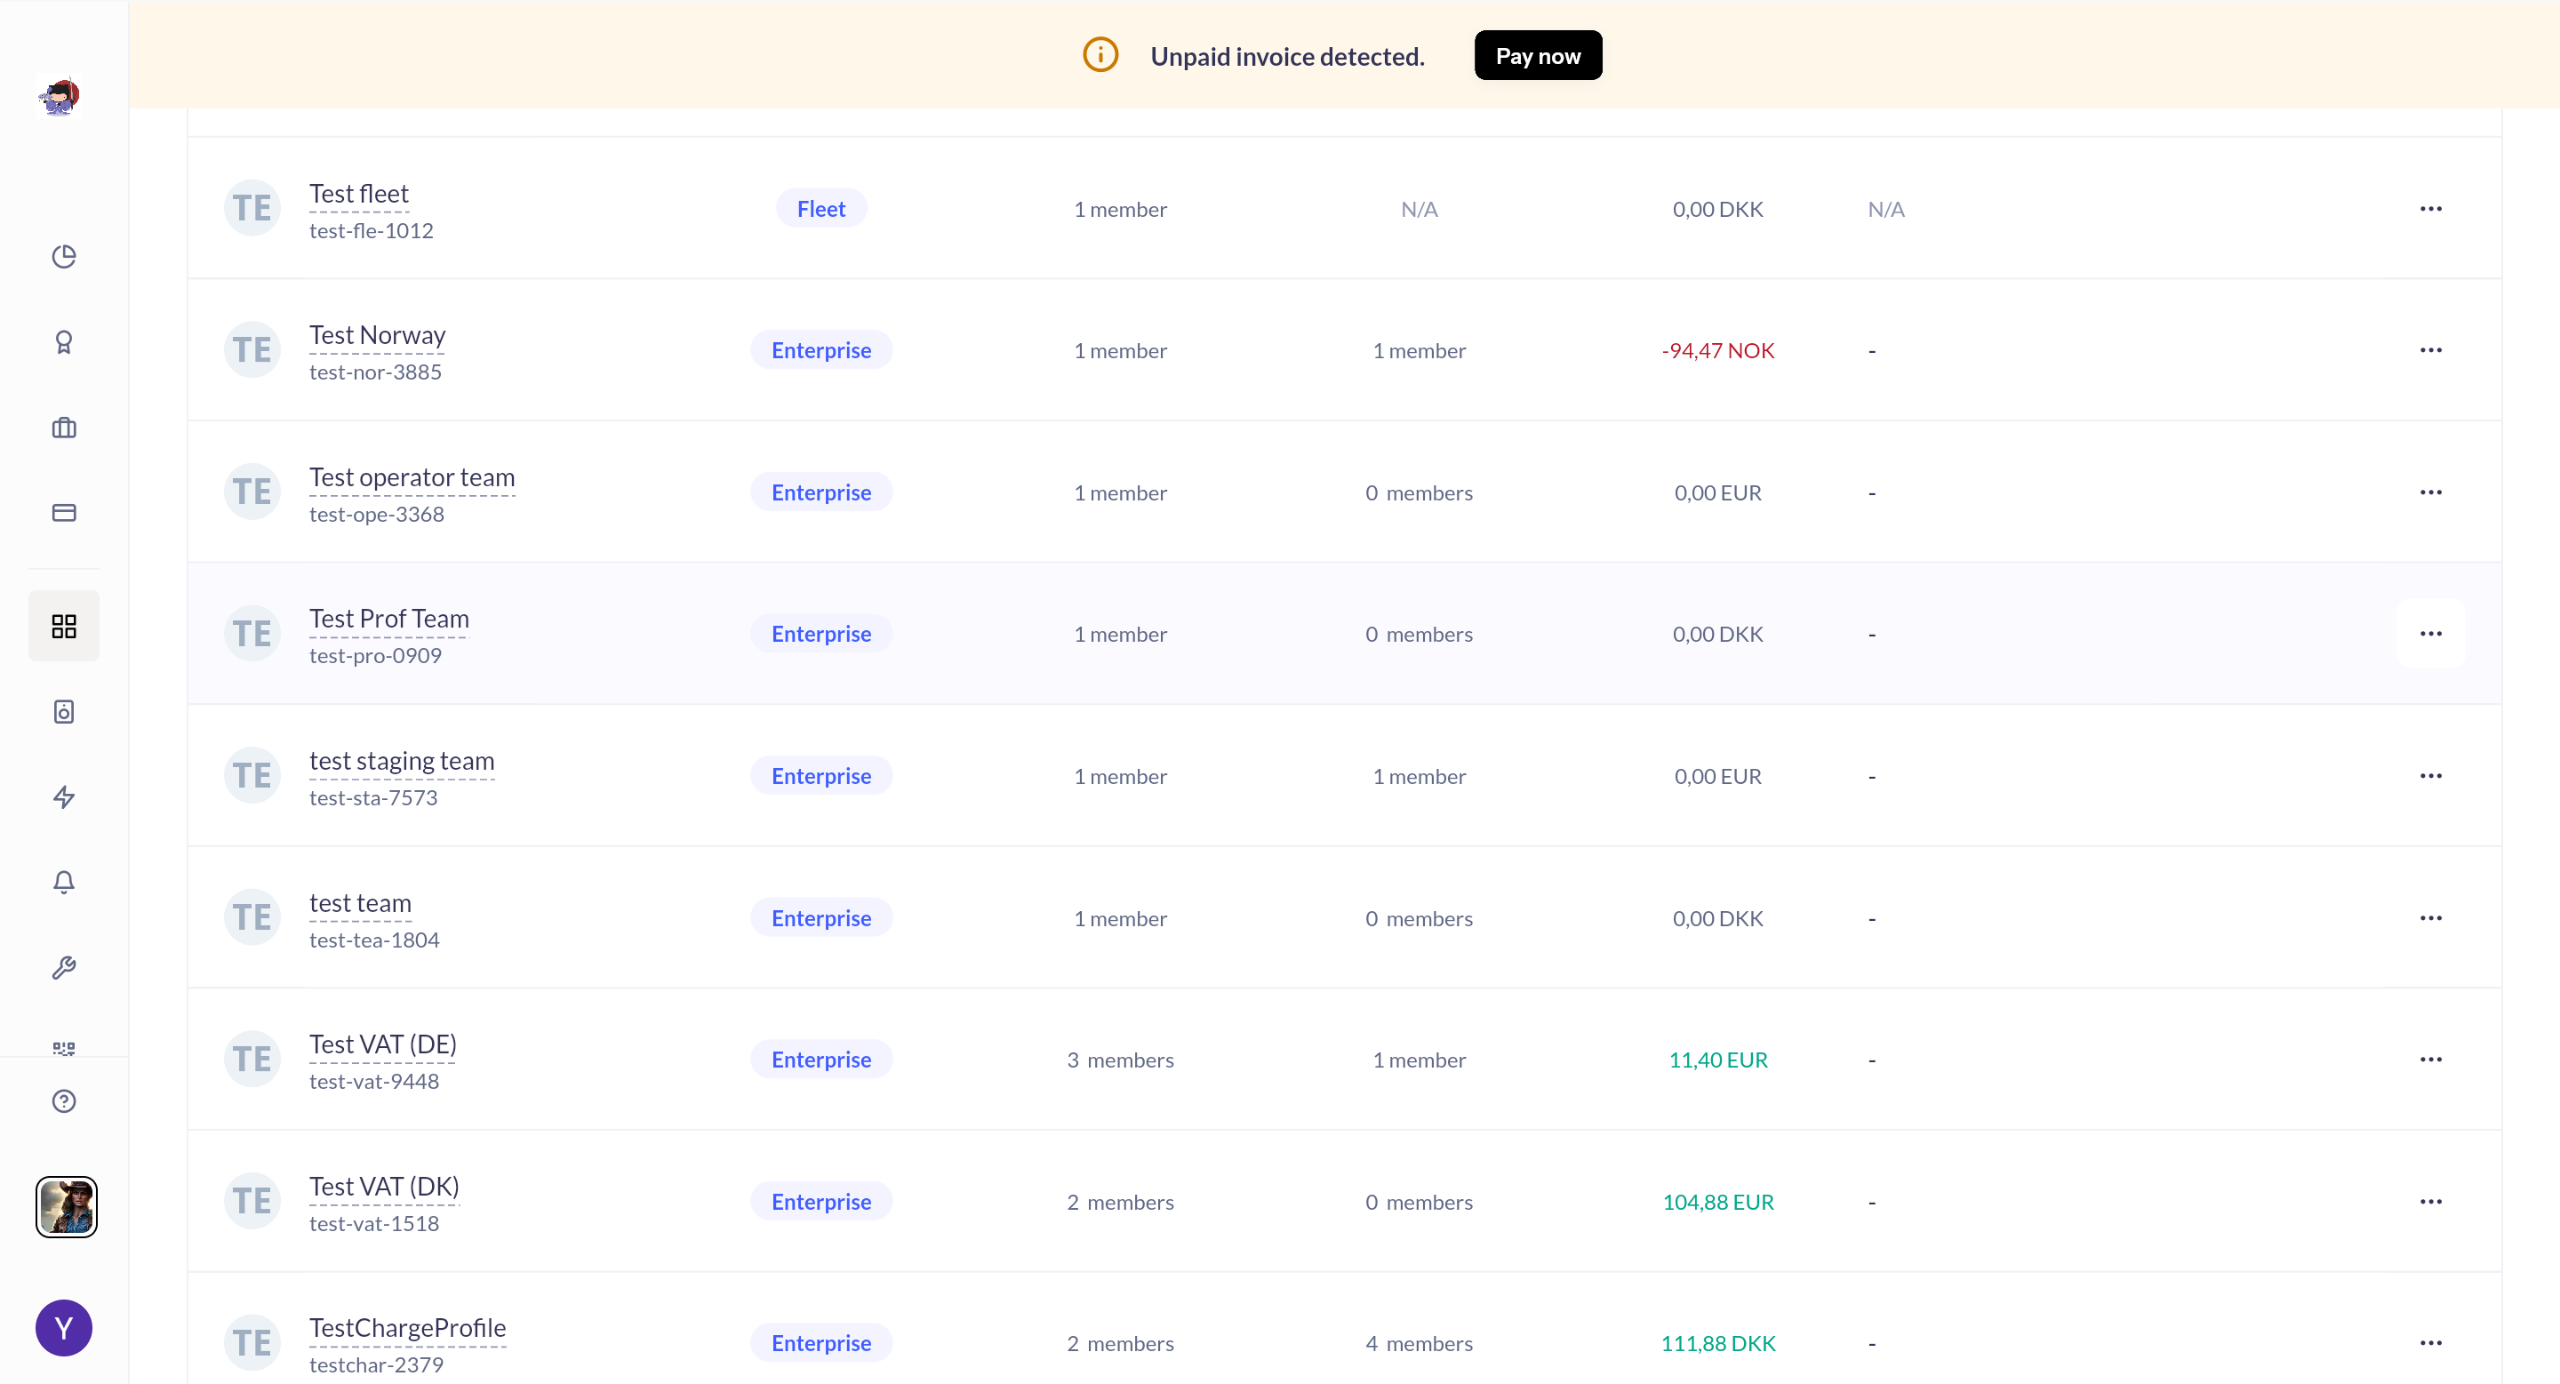2560x1384 pixels.
Task: Open the credit card payments icon
Action: pyautogui.click(x=64, y=513)
